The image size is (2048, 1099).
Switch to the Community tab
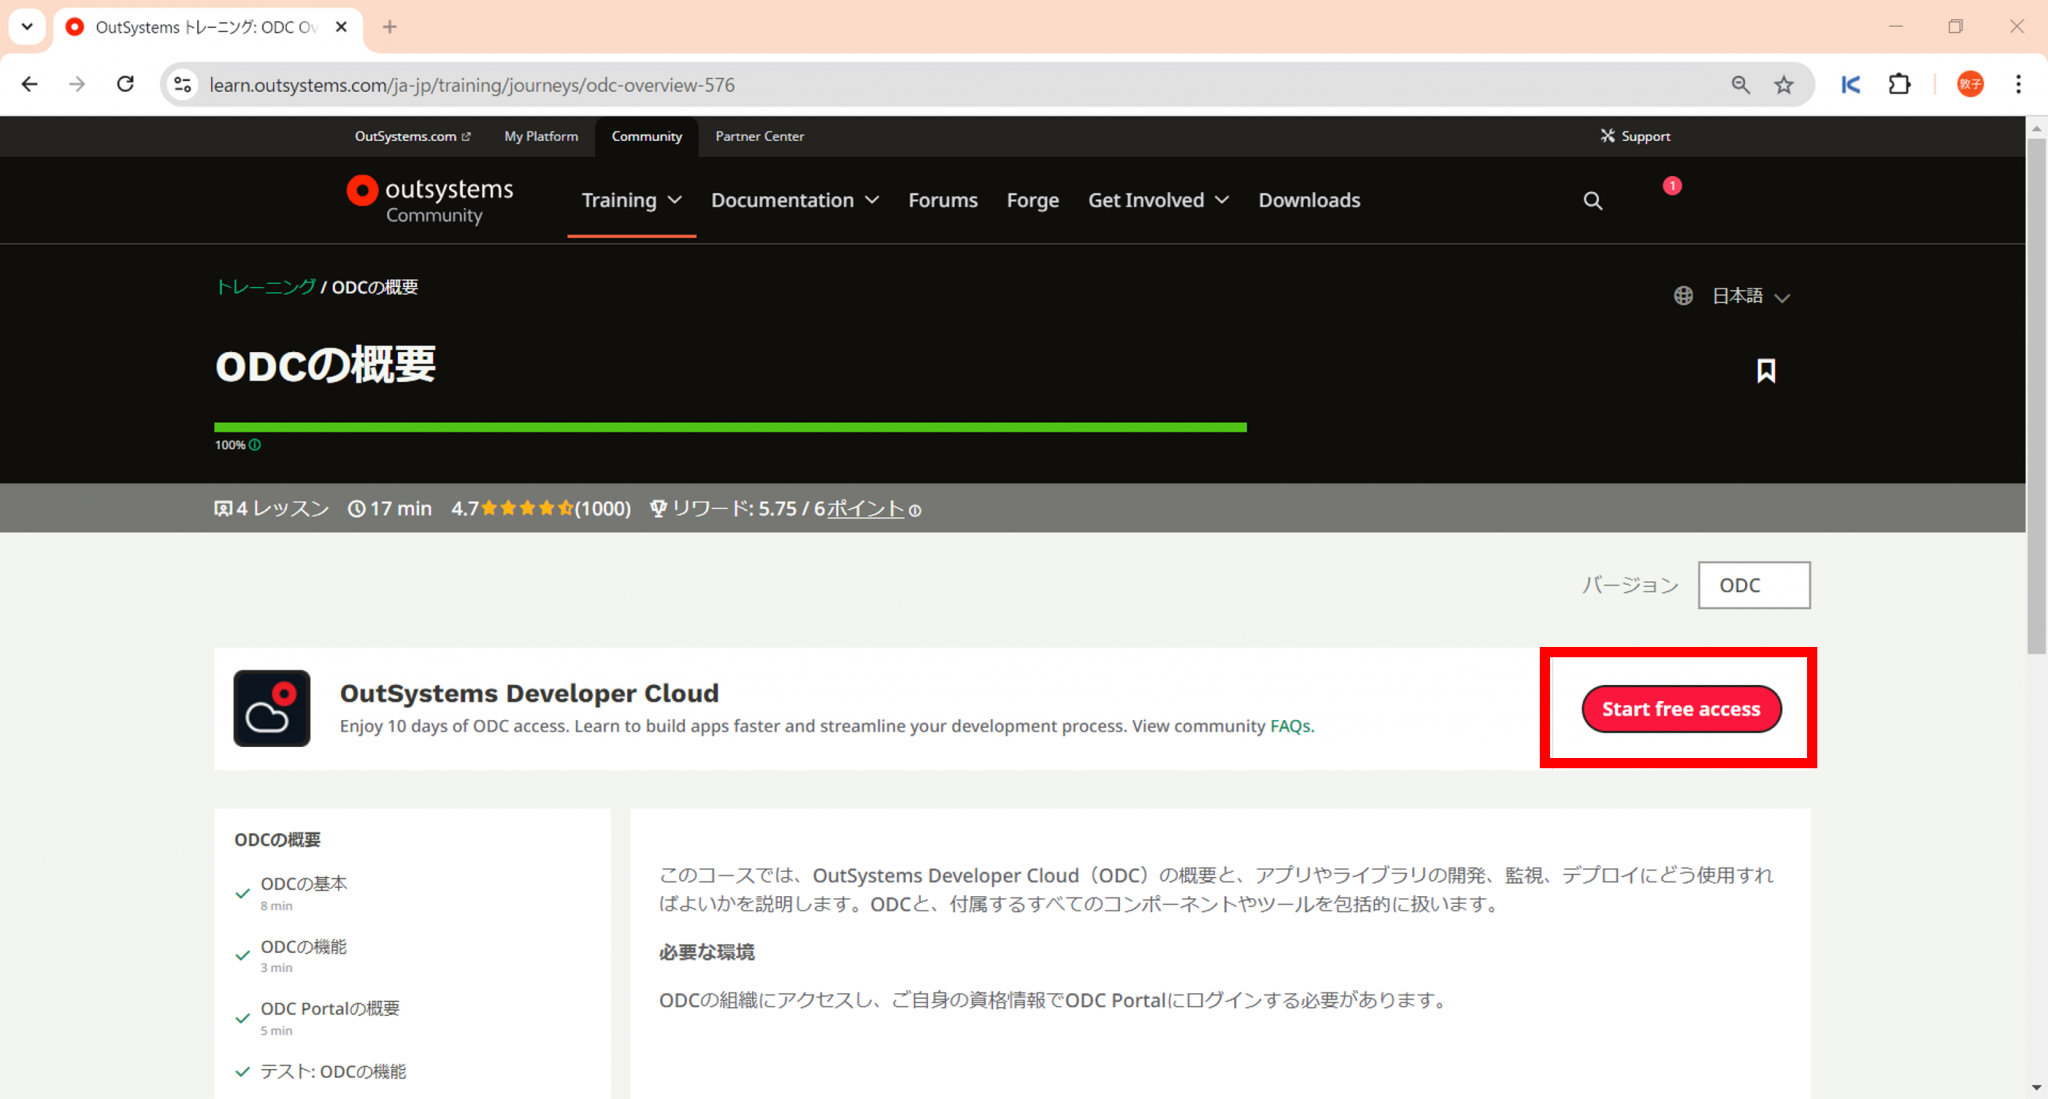coord(646,136)
